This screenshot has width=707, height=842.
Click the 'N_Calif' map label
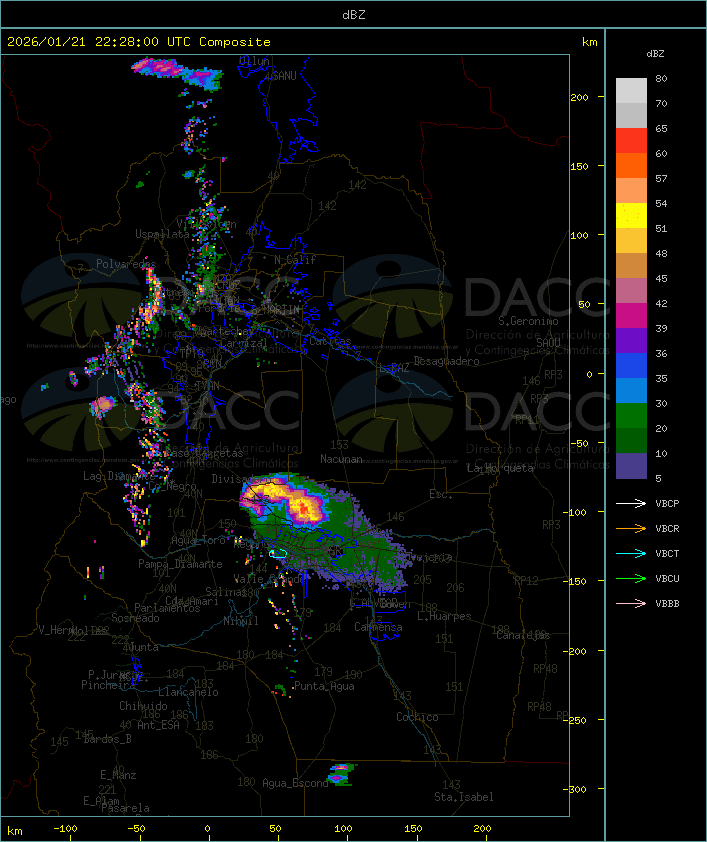295,260
